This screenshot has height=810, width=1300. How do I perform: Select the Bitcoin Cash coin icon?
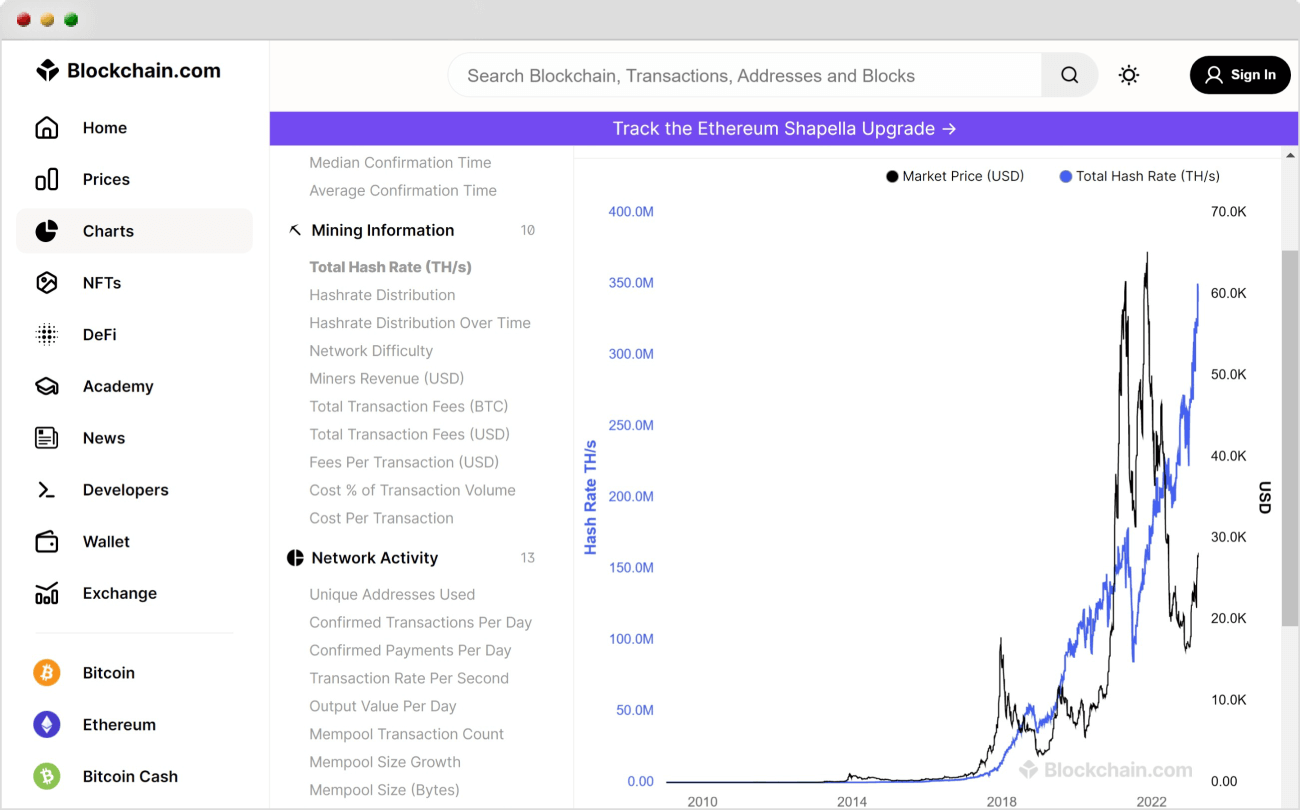pyautogui.click(x=47, y=776)
